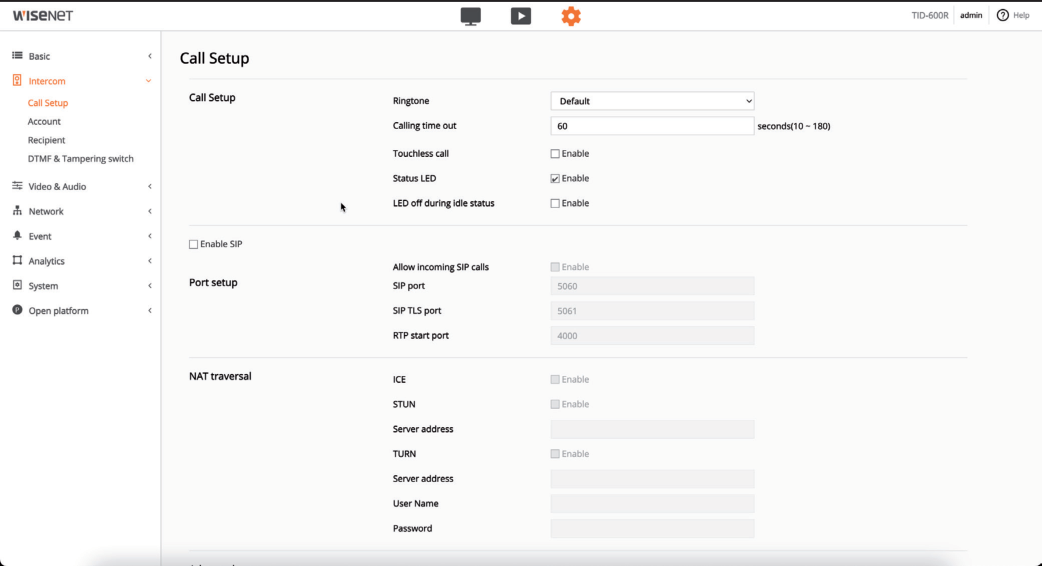Click the Analytics frame icon
The image size is (1042, 566).
point(17,260)
